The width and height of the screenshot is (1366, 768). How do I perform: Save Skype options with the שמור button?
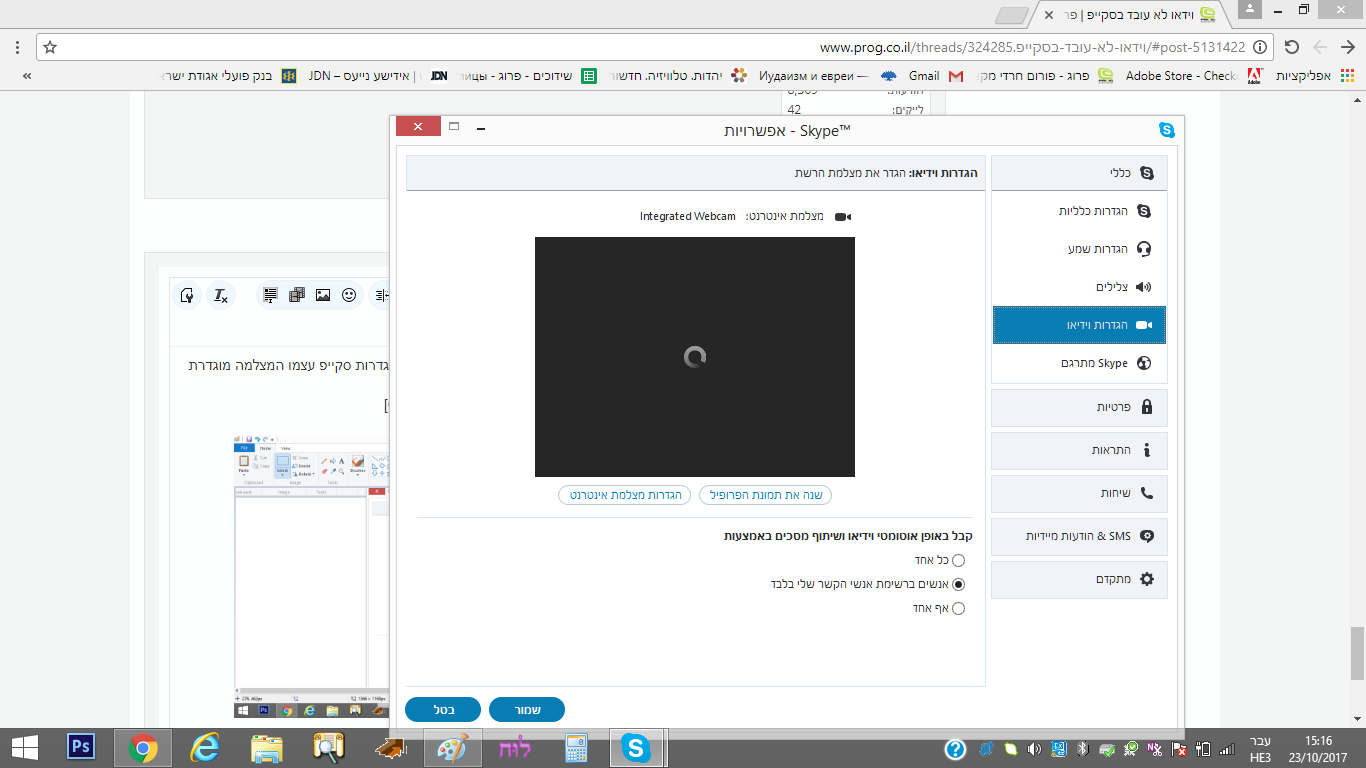(527, 710)
